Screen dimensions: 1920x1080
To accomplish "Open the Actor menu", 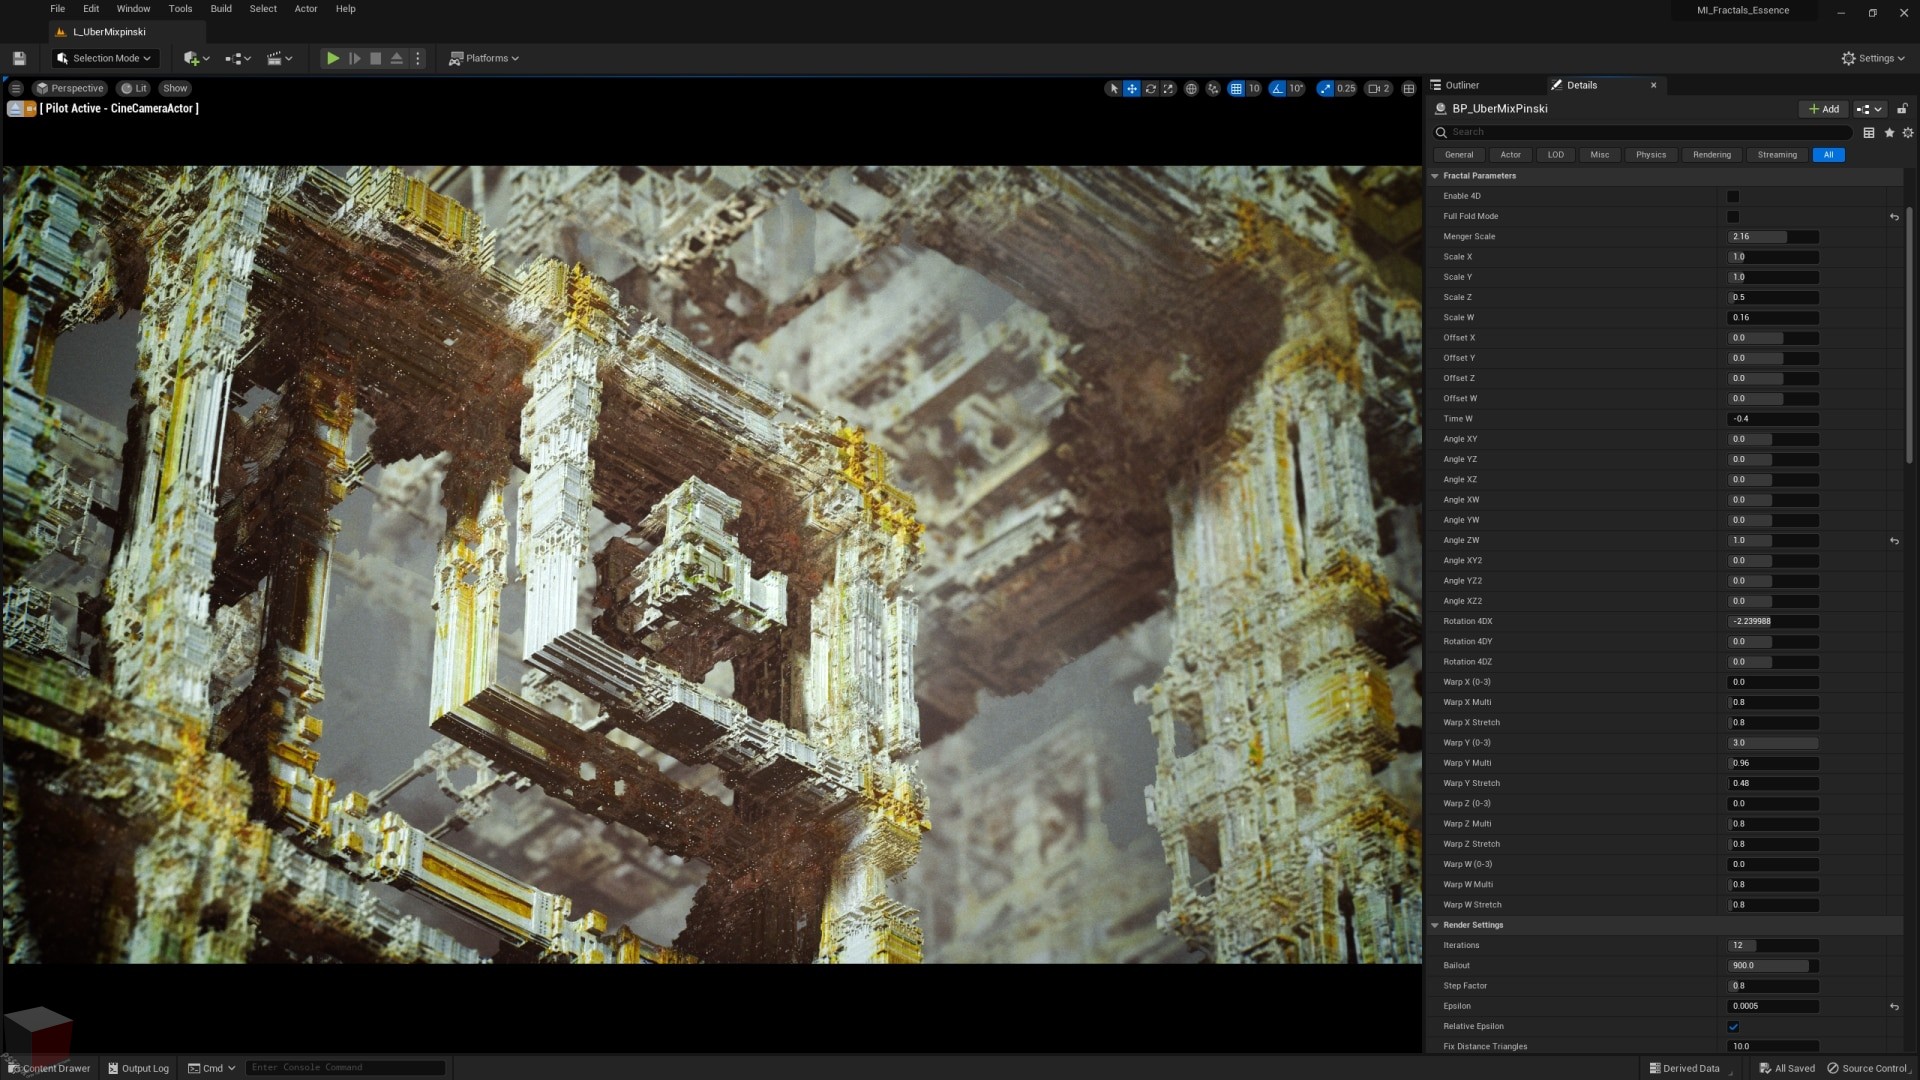I will [306, 9].
